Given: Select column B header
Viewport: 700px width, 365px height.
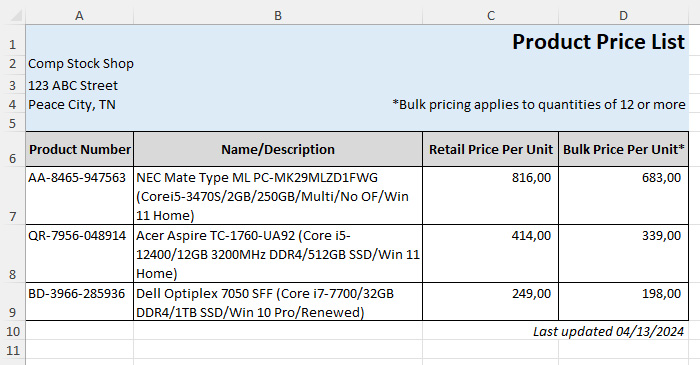Looking at the screenshot, I should pos(278,16).
